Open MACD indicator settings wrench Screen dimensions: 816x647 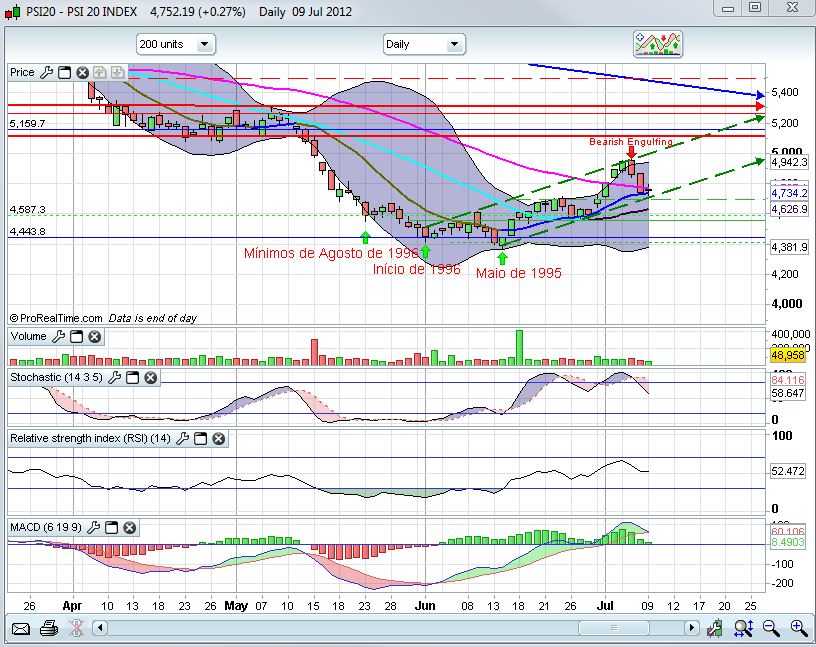tap(94, 527)
